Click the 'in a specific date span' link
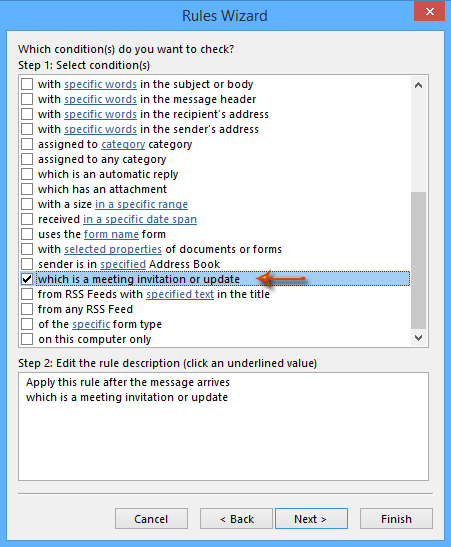The height and width of the screenshot is (547, 451). pos(140,219)
